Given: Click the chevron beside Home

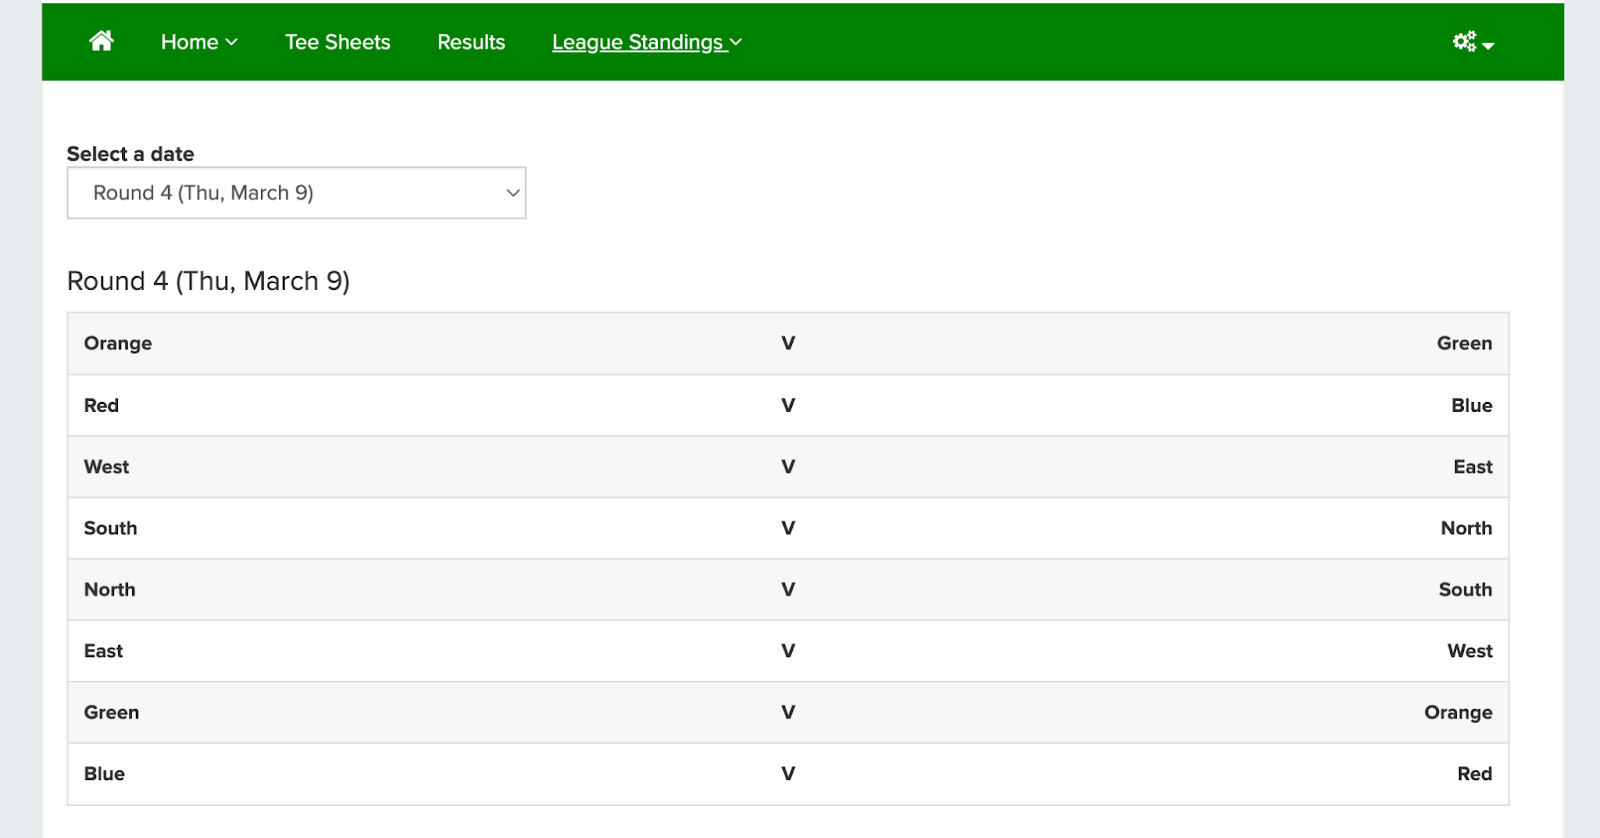Looking at the screenshot, I should [x=231, y=42].
